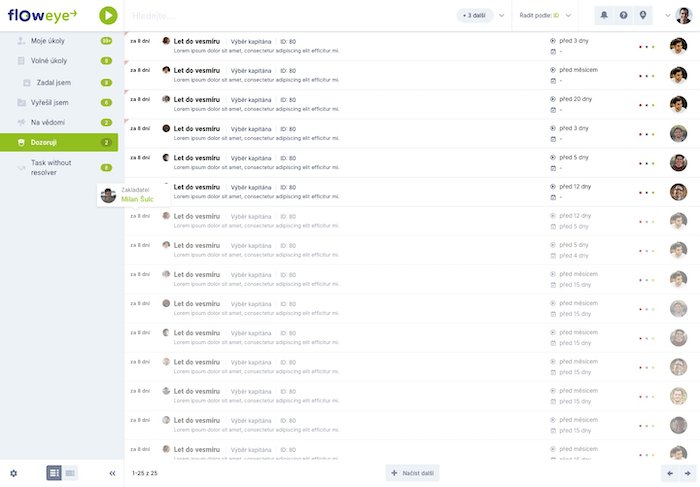Image resolution: width=700 pixels, height=487 pixels.
Task: Open settings gear in sidebar footer
Action: tap(14, 472)
